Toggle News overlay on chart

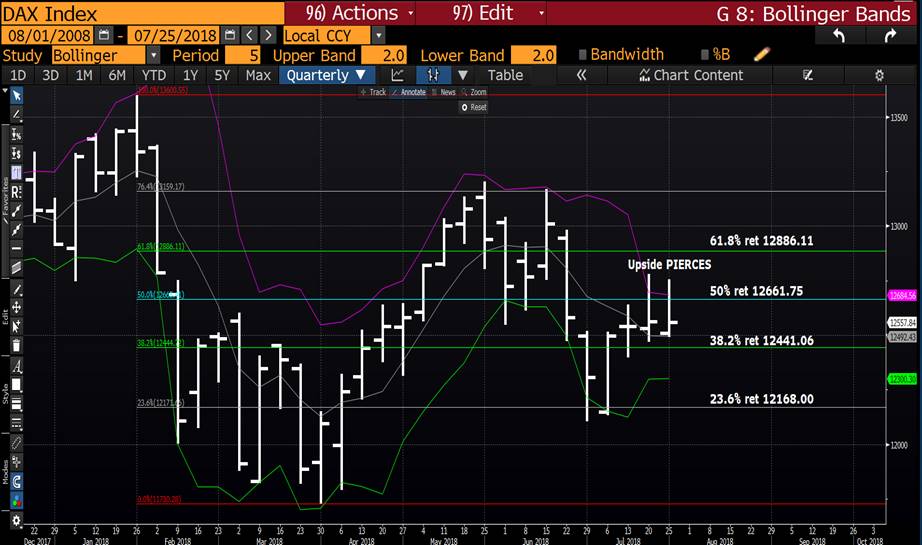point(443,92)
